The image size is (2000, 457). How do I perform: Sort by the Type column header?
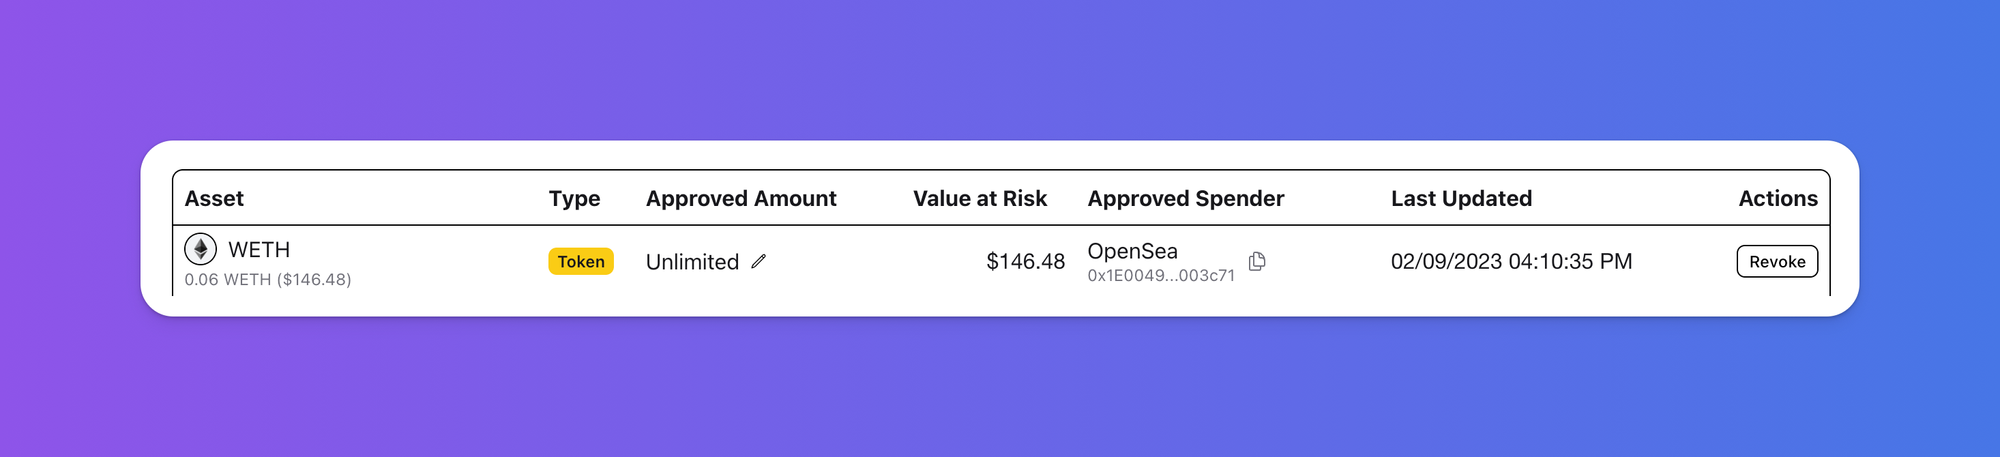(x=574, y=198)
